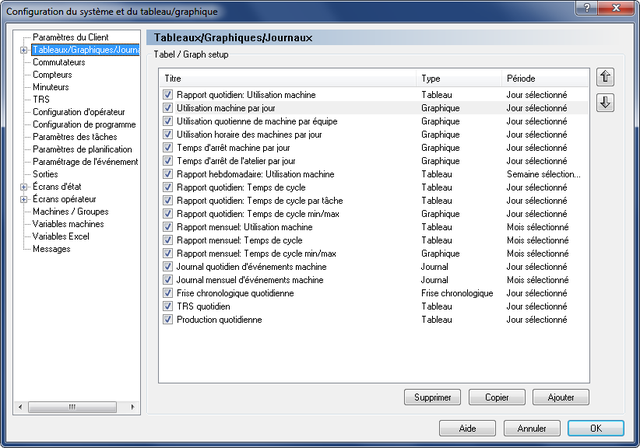Select 'Semaine sélection...' period cell
The width and height of the screenshot is (640, 448).
click(544, 174)
